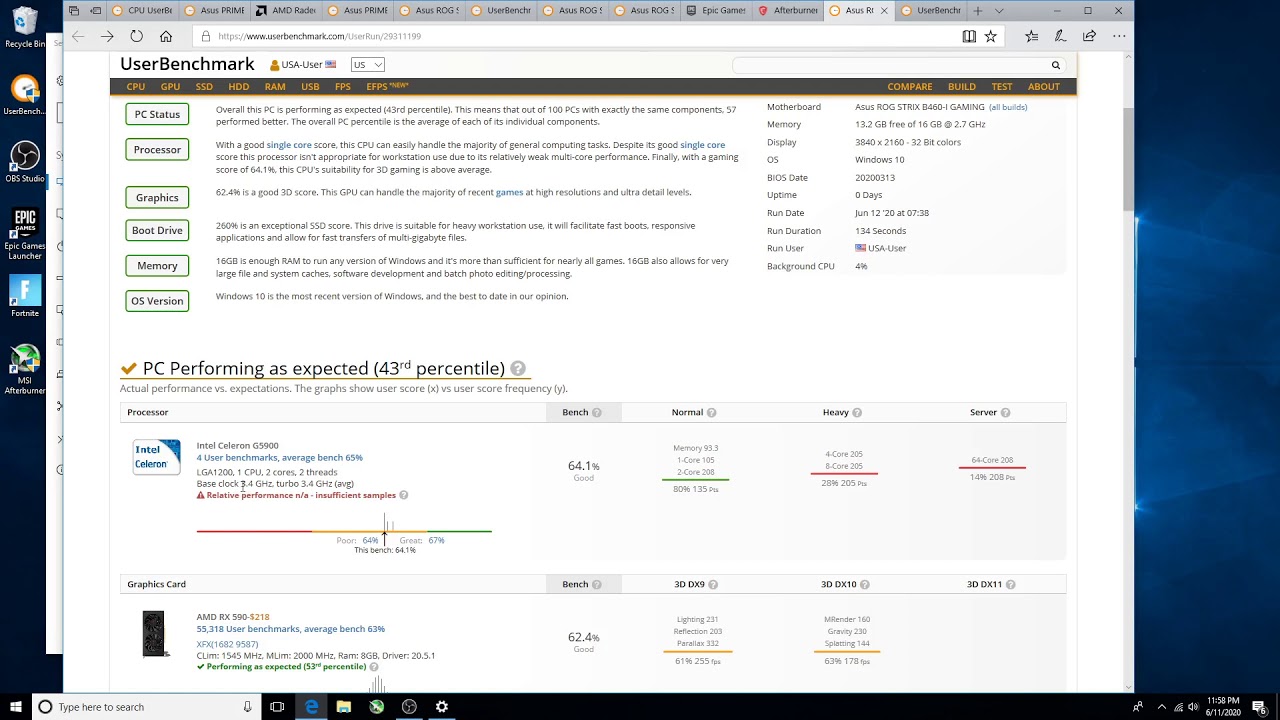1280x720 pixels.
Task: Click the browser back arrow
Action: coord(78,36)
